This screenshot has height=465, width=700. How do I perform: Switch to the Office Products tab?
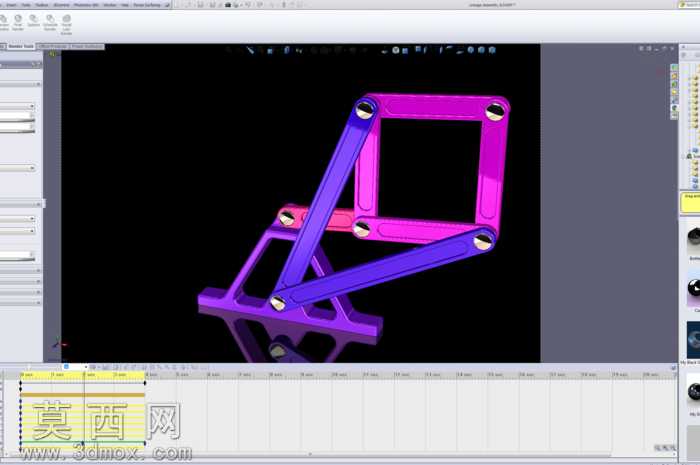click(54, 46)
